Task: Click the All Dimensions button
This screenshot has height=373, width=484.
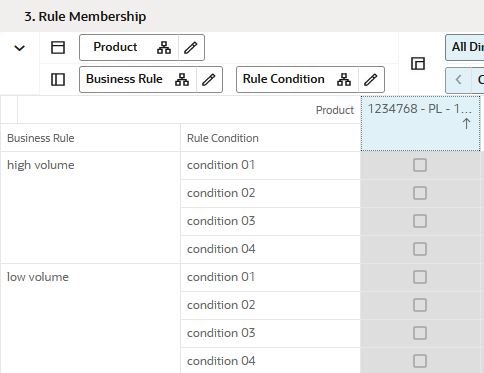Action: coord(465,47)
